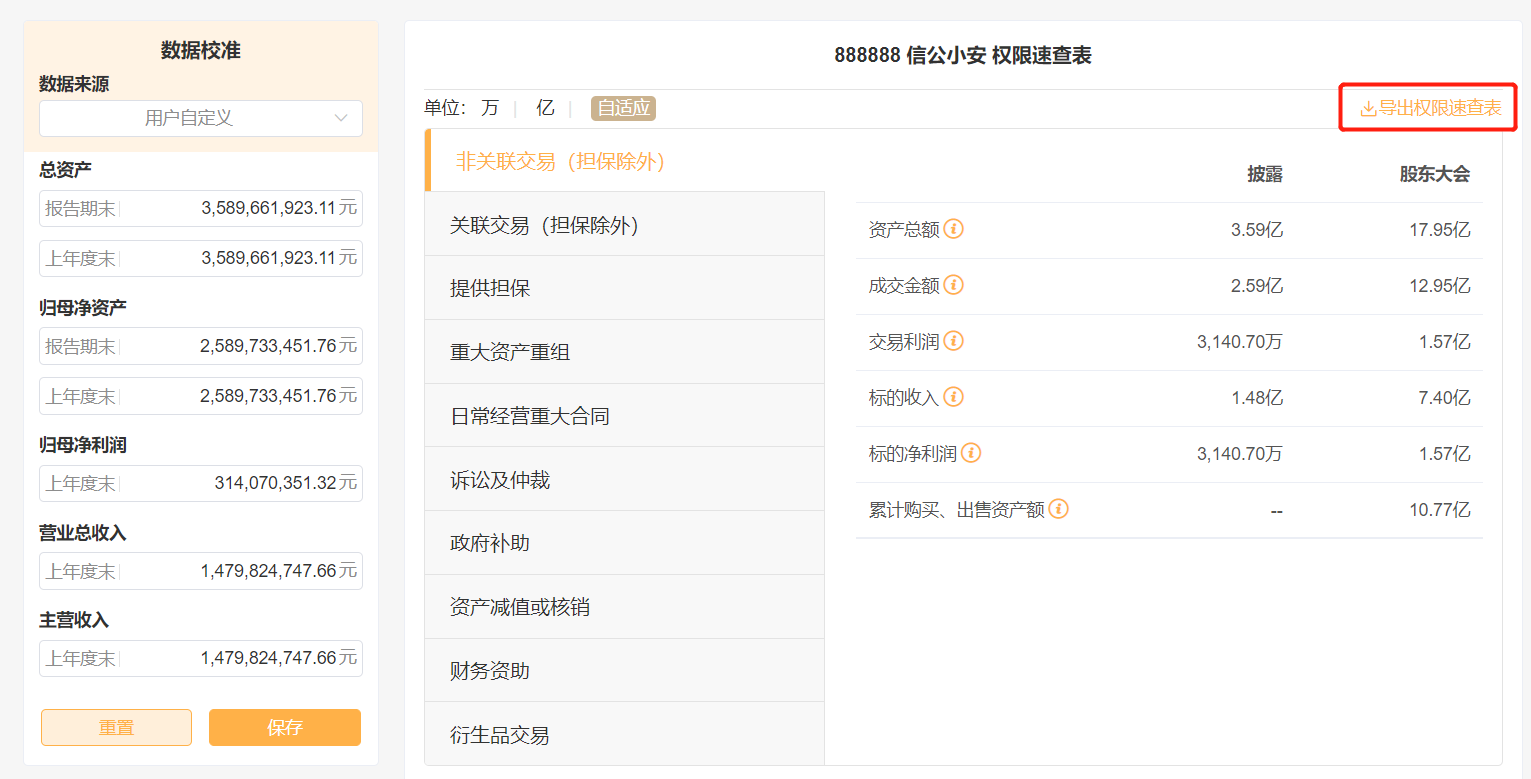1531x779 pixels.
Task: Click info icon next to 标的净利润
Action: (971, 453)
